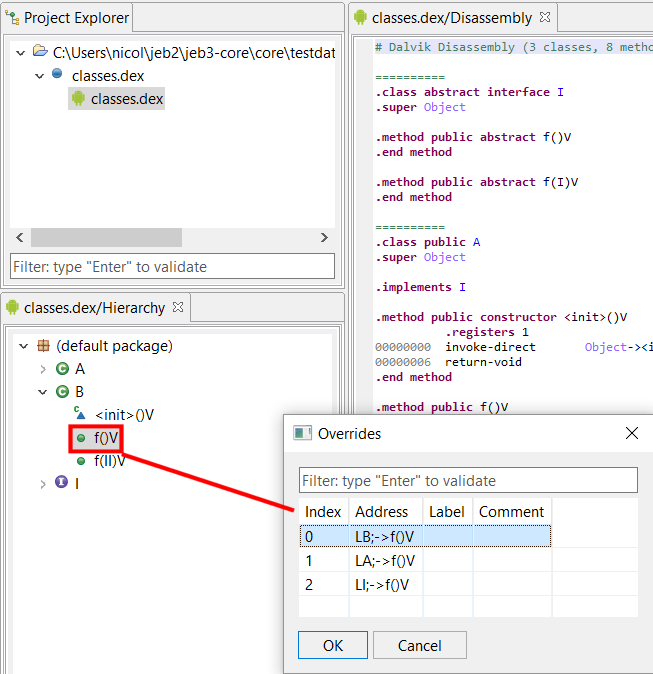Click '.class public A' line in disassembly
The image size is (653, 674).
pos(428,242)
